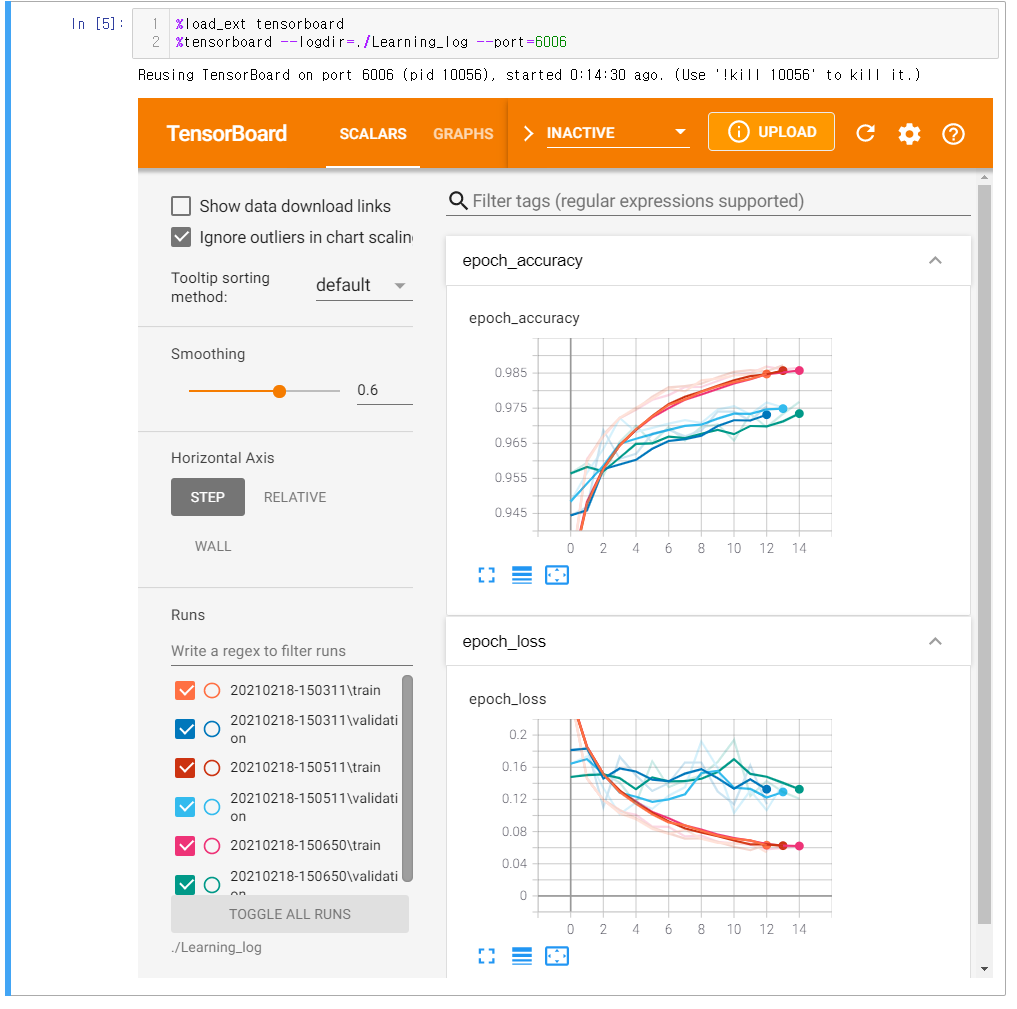Set horizontal axis to RELATIVE
1017x1009 pixels.
tap(294, 497)
